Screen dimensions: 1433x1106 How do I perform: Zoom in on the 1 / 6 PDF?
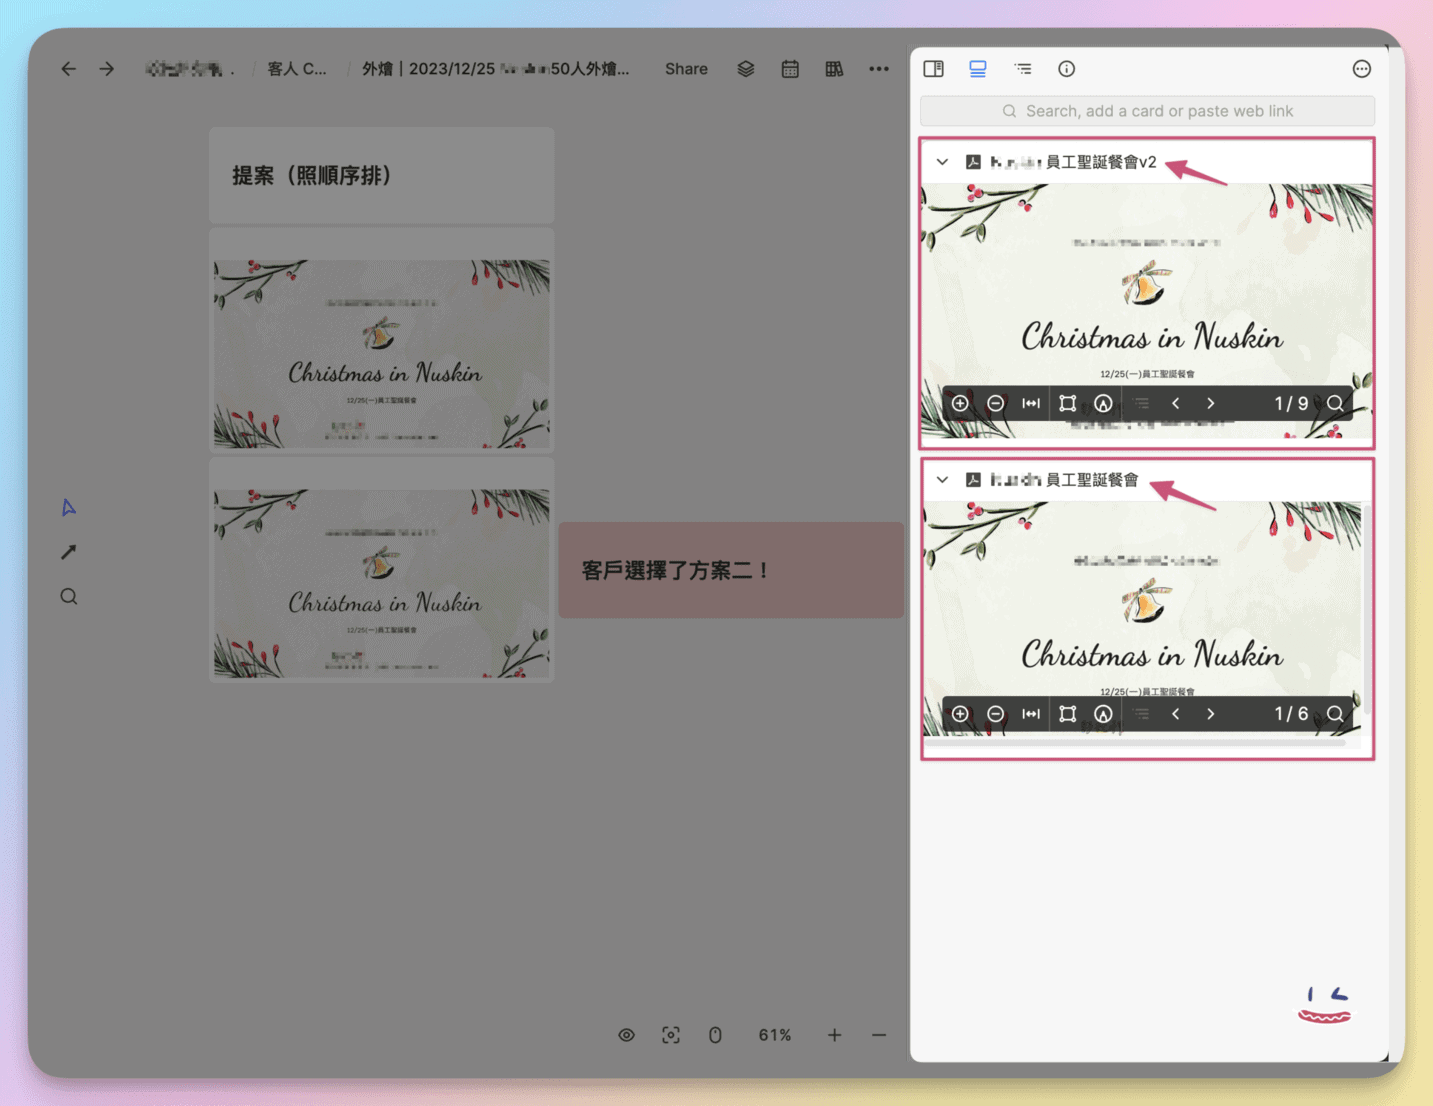tap(960, 714)
